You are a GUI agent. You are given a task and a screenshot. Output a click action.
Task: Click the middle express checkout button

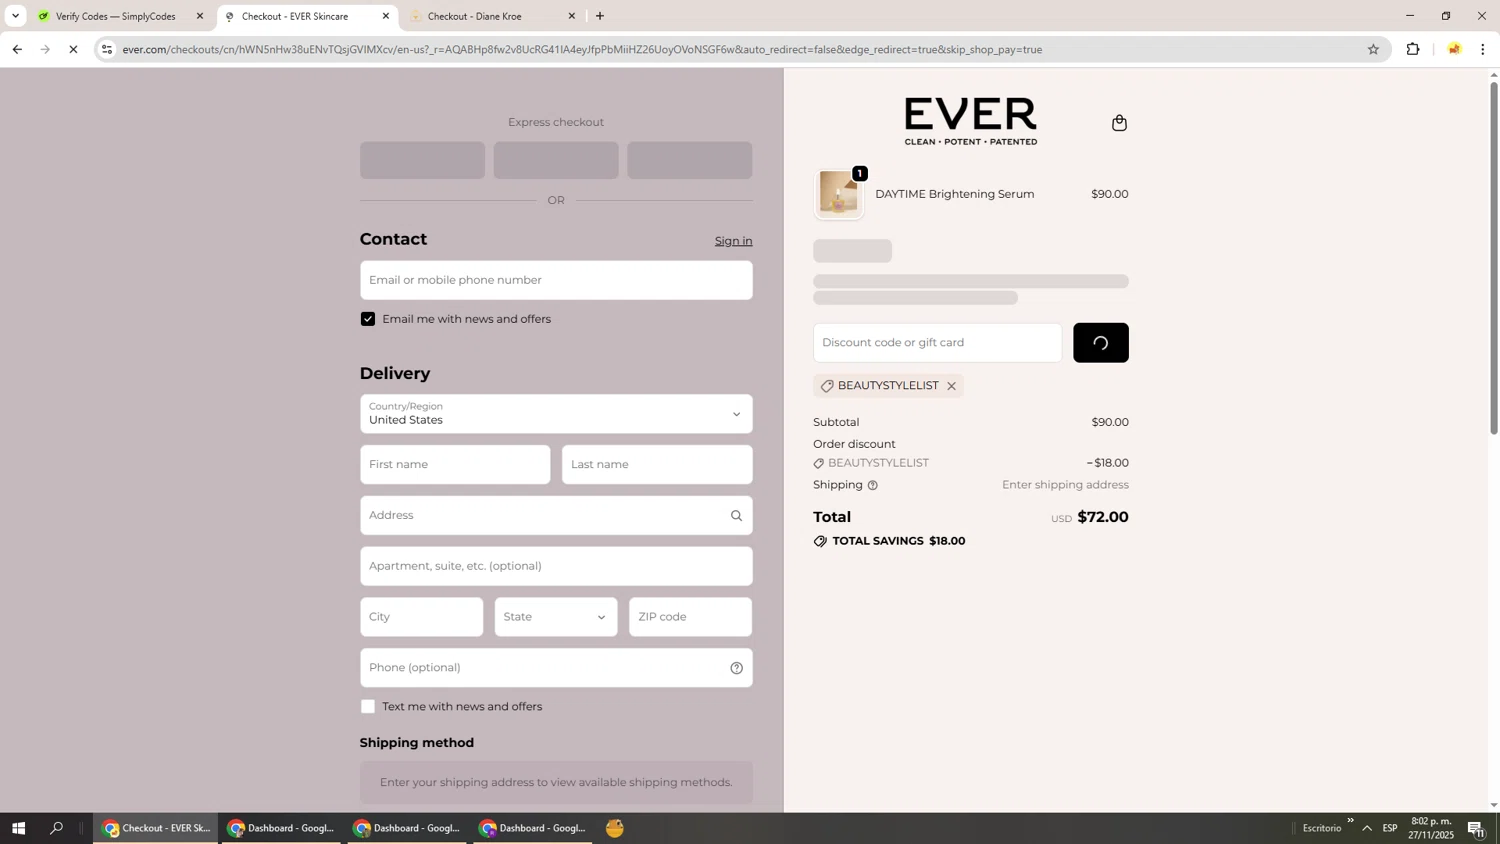coord(556,160)
